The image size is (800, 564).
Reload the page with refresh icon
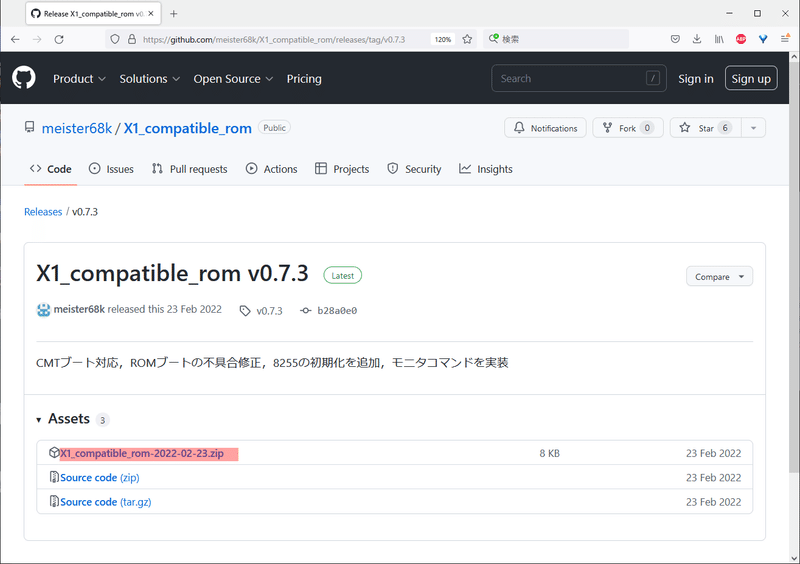59,39
